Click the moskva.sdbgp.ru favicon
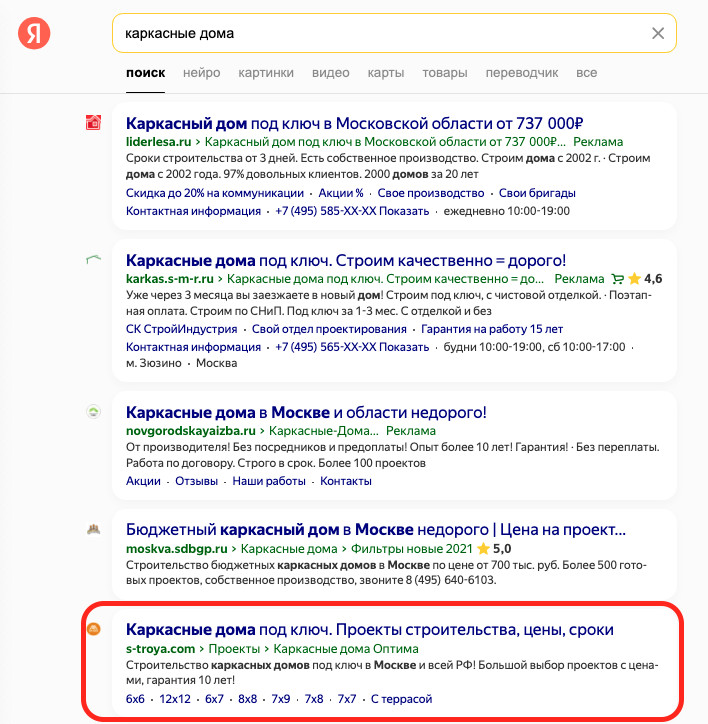Viewport: 708px width, 724px height. pyautogui.click(x=93, y=529)
